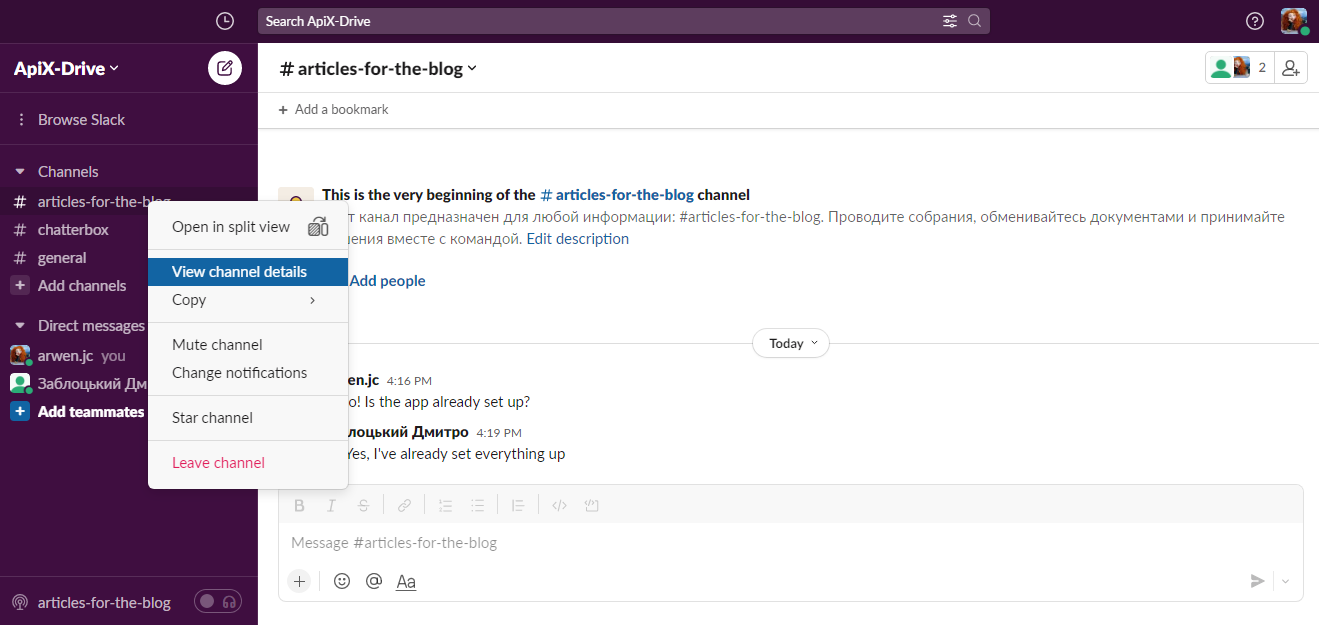Open the user profile avatar
Image resolution: width=1319 pixels, height=625 pixels.
coord(1294,21)
